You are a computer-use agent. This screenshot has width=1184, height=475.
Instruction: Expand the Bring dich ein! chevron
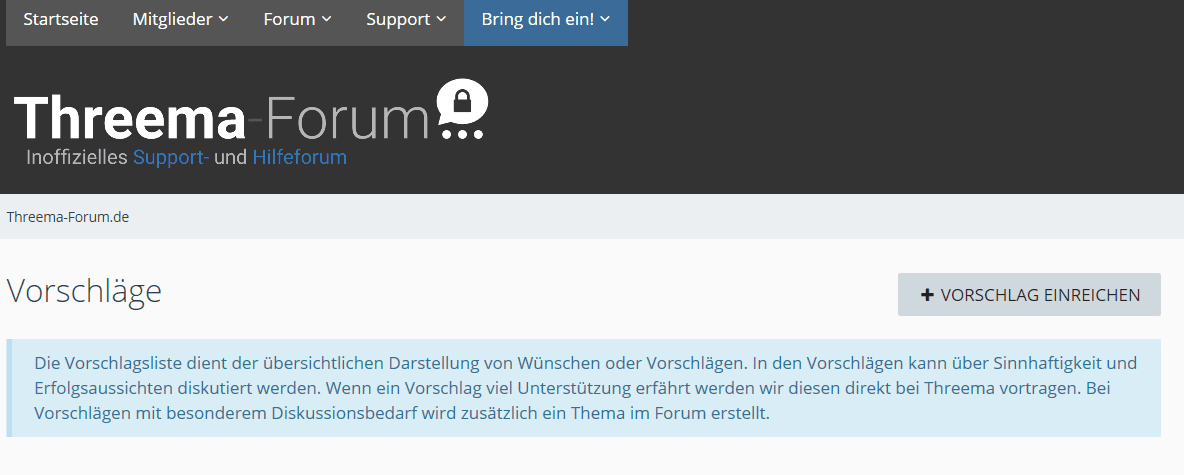[x=605, y=20]
